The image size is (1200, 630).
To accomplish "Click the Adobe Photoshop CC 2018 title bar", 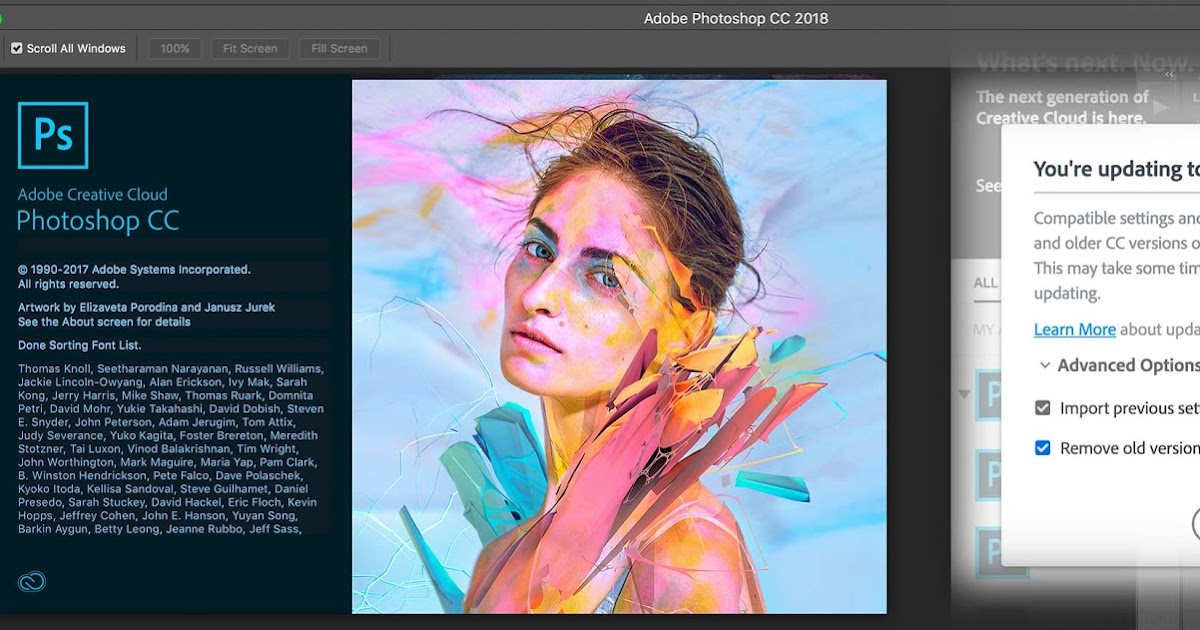I will click(x=736, y=18).
